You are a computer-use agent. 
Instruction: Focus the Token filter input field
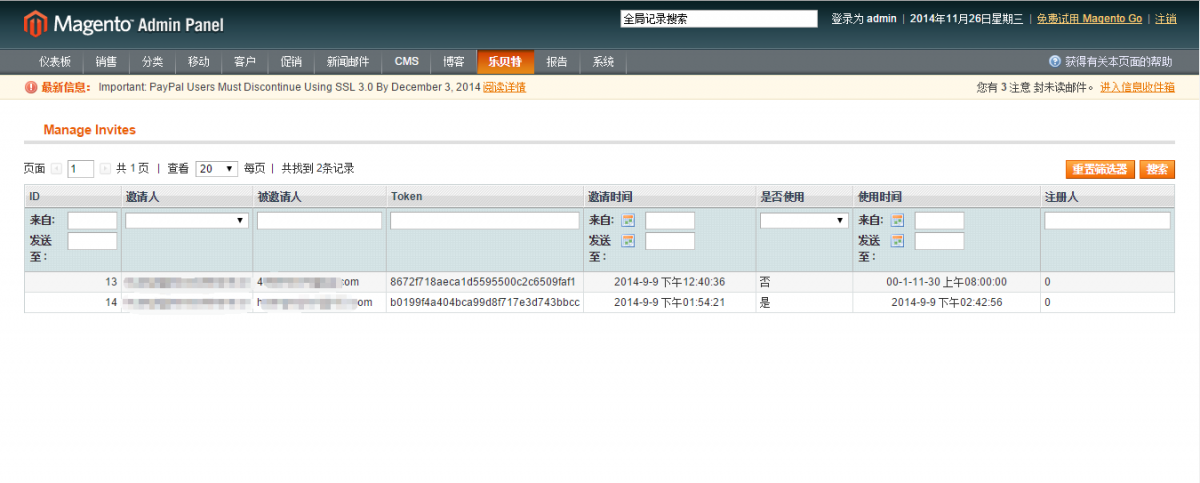pyautogui.click(x=485, y=220)
